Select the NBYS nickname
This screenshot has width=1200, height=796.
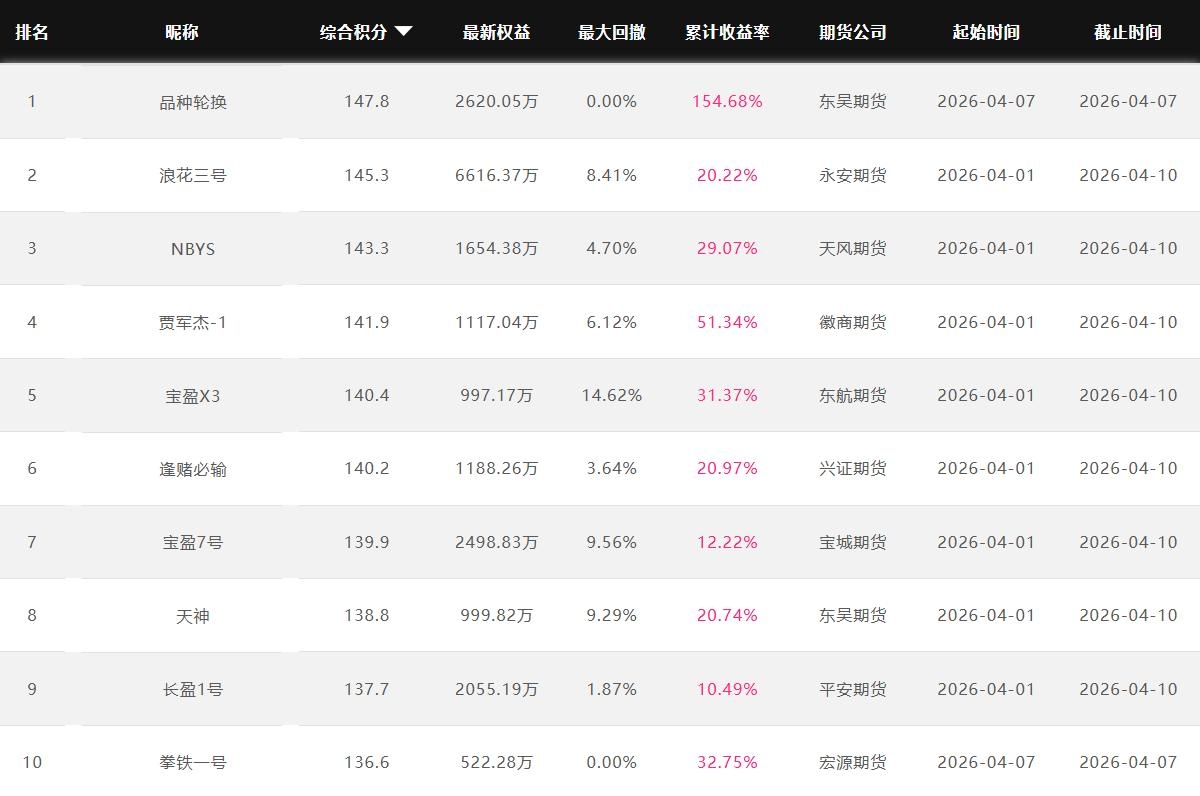click(193, 249)
